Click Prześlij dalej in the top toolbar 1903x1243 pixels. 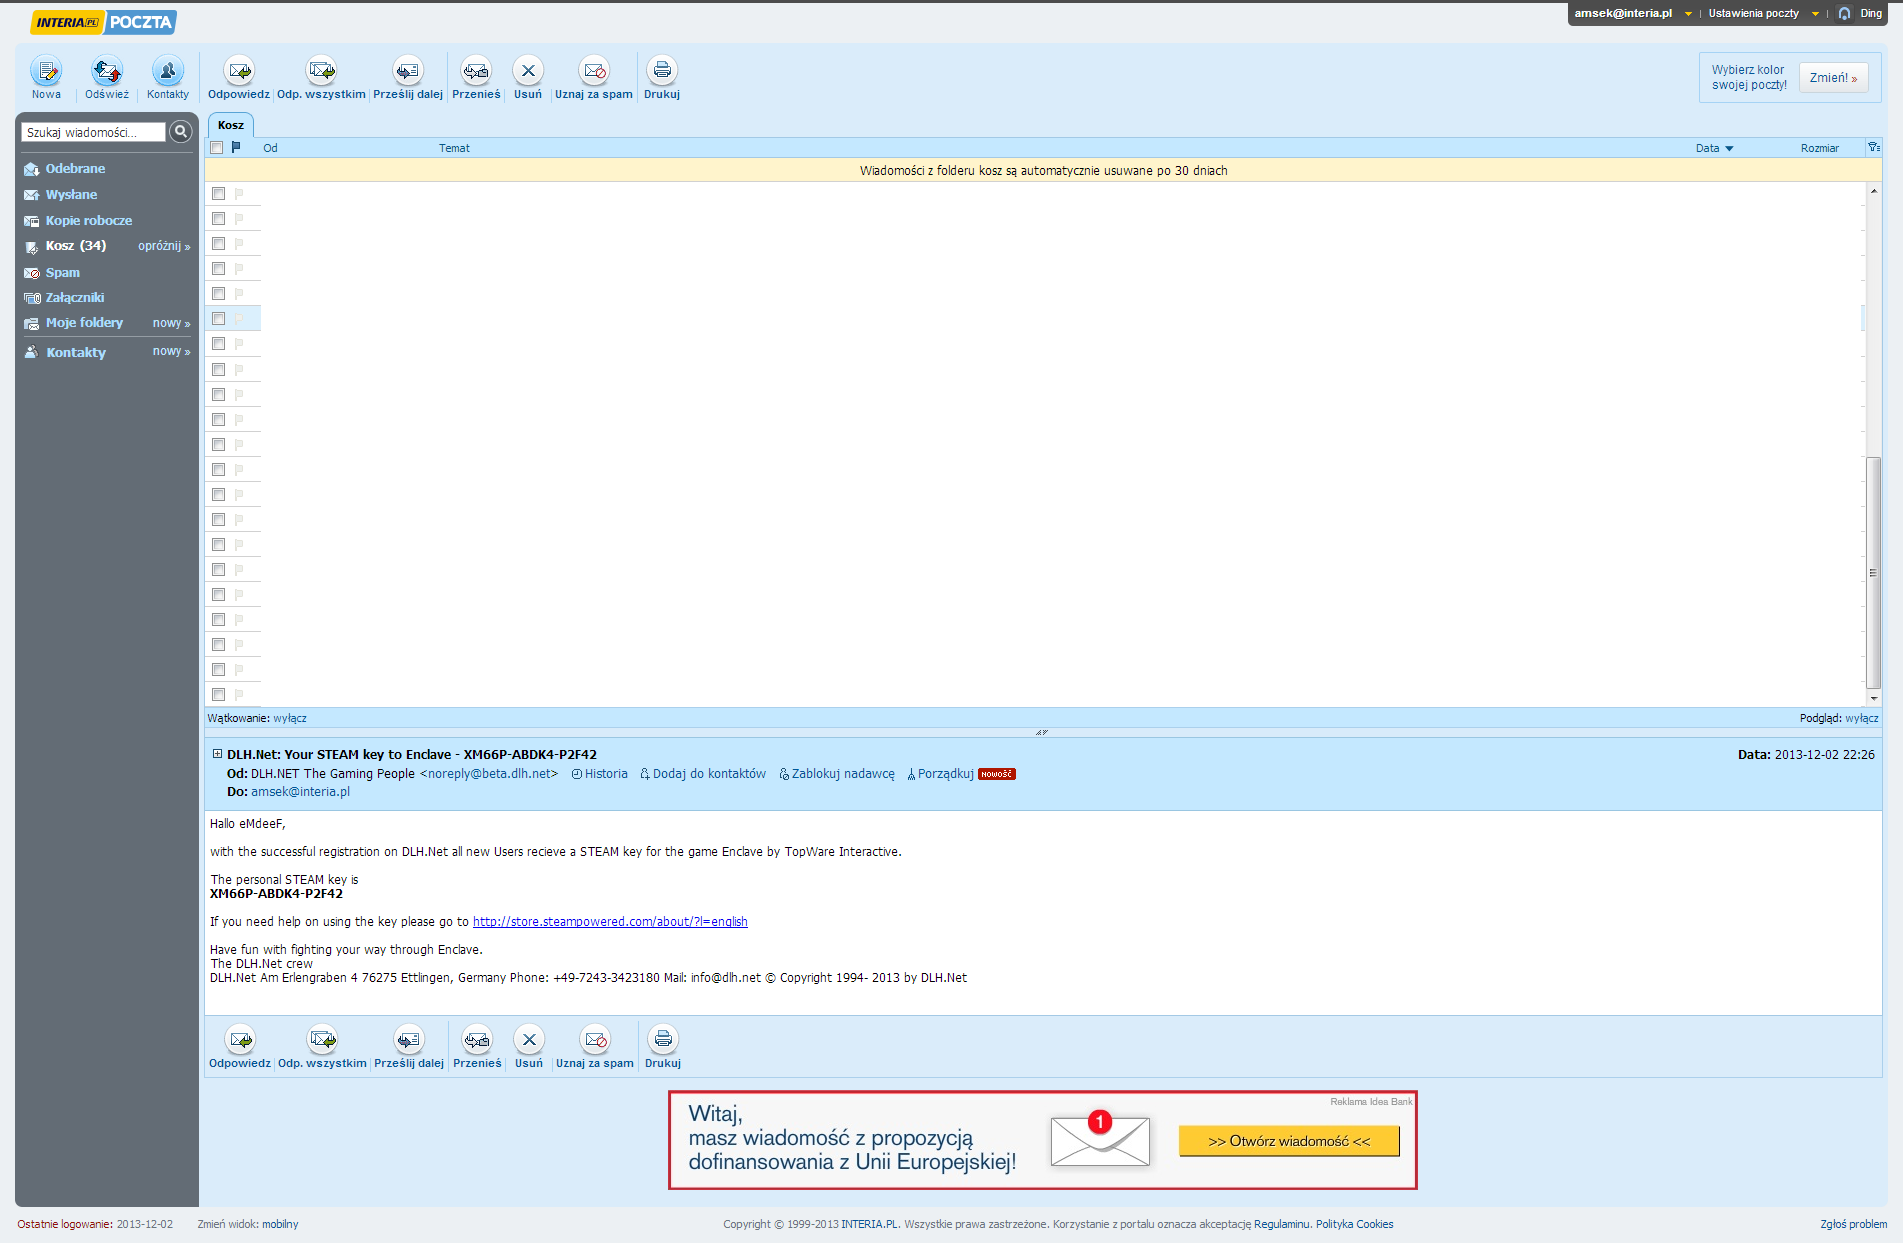point(408,77)
